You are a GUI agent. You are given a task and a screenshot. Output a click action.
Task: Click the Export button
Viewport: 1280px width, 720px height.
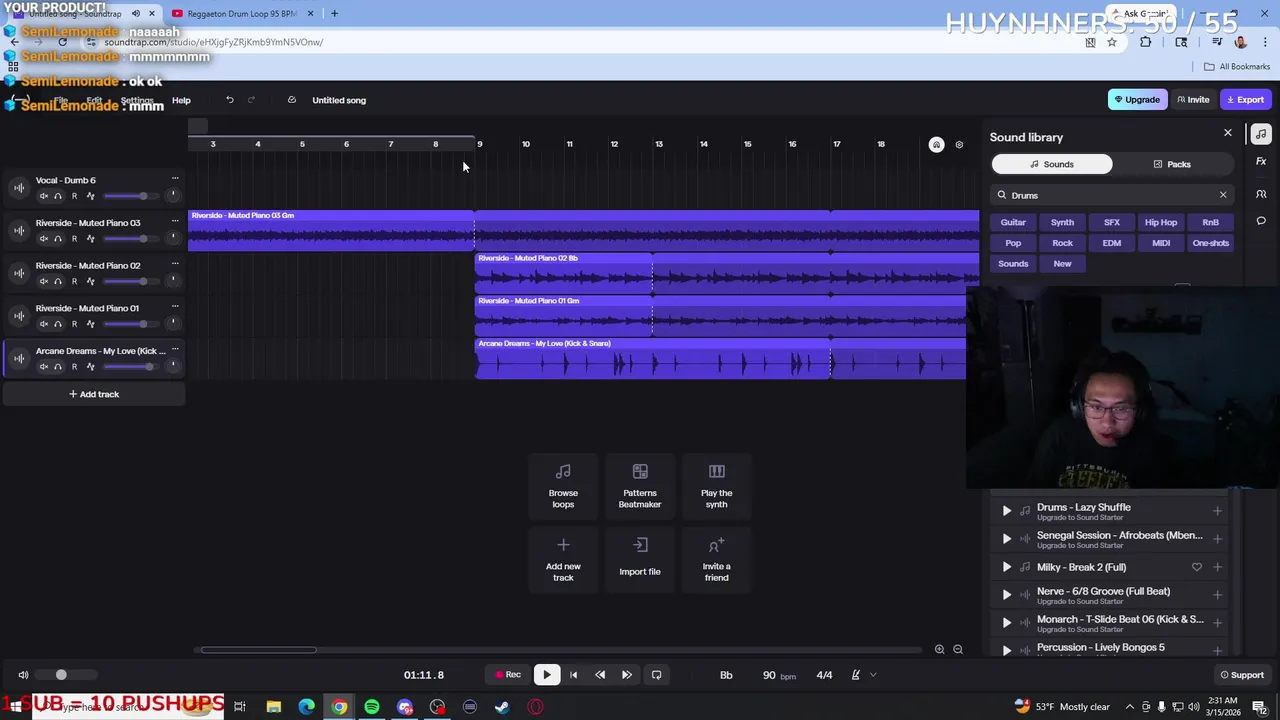[1246, 100]
